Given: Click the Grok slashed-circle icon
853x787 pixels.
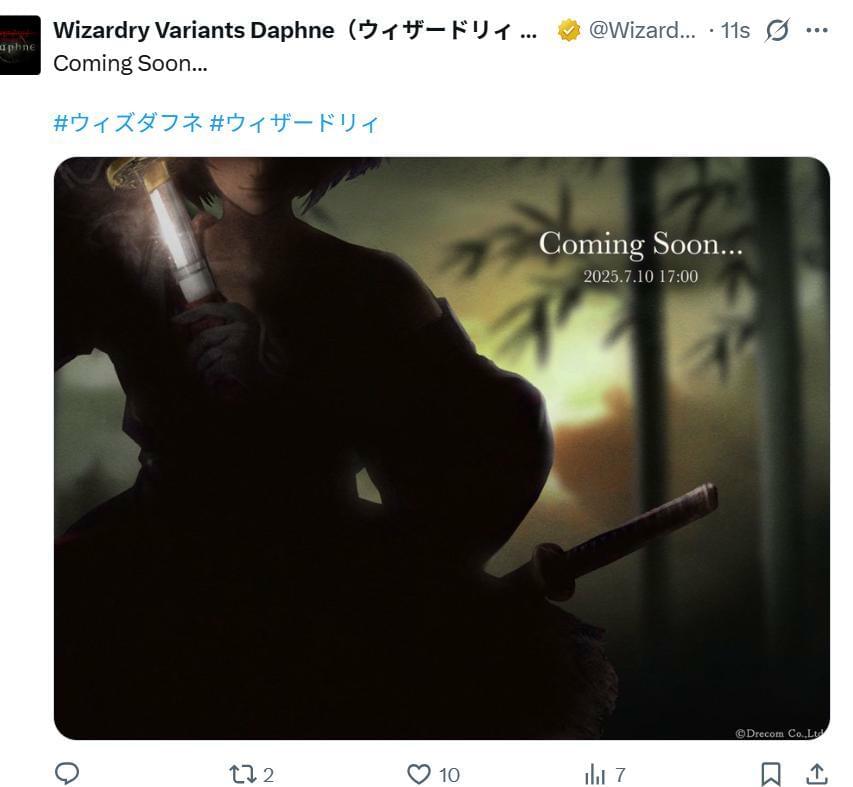Looking at the screenshot, I should pyautogui.click(x=777, y=30).
